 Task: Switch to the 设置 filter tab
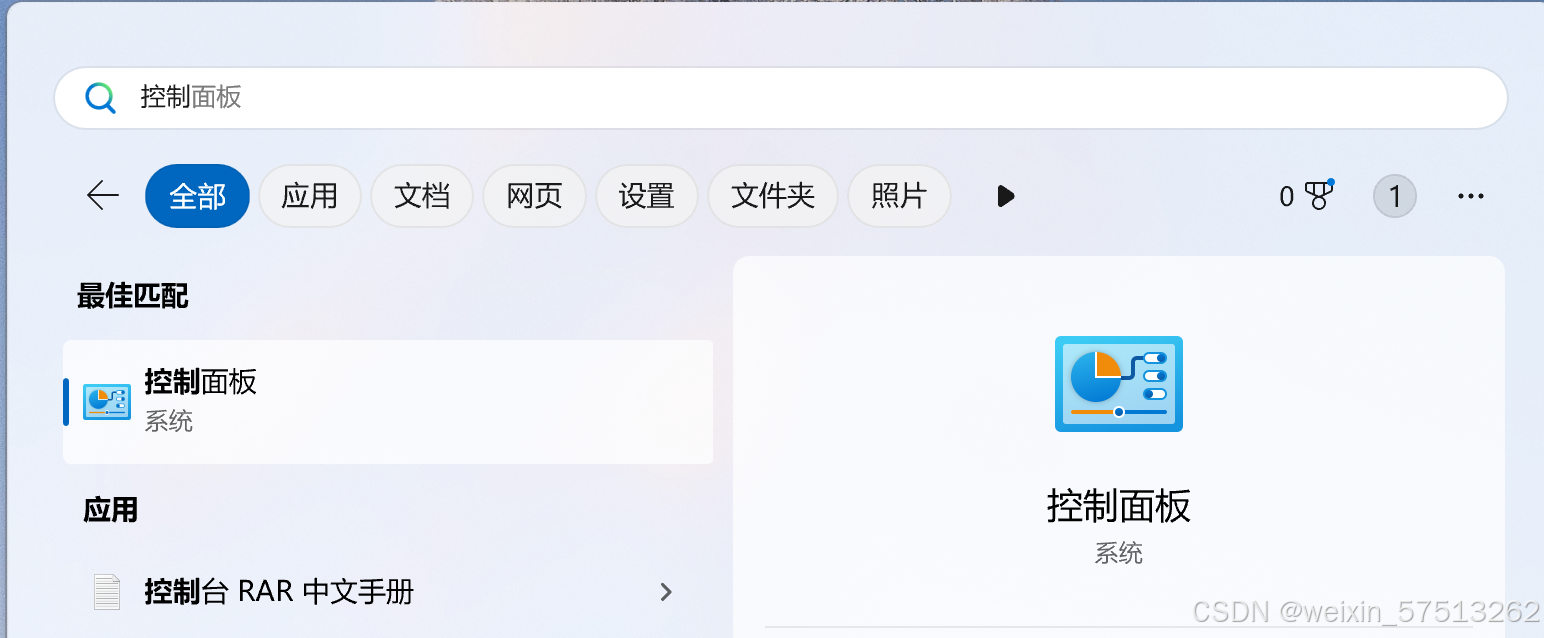point(647,196)
